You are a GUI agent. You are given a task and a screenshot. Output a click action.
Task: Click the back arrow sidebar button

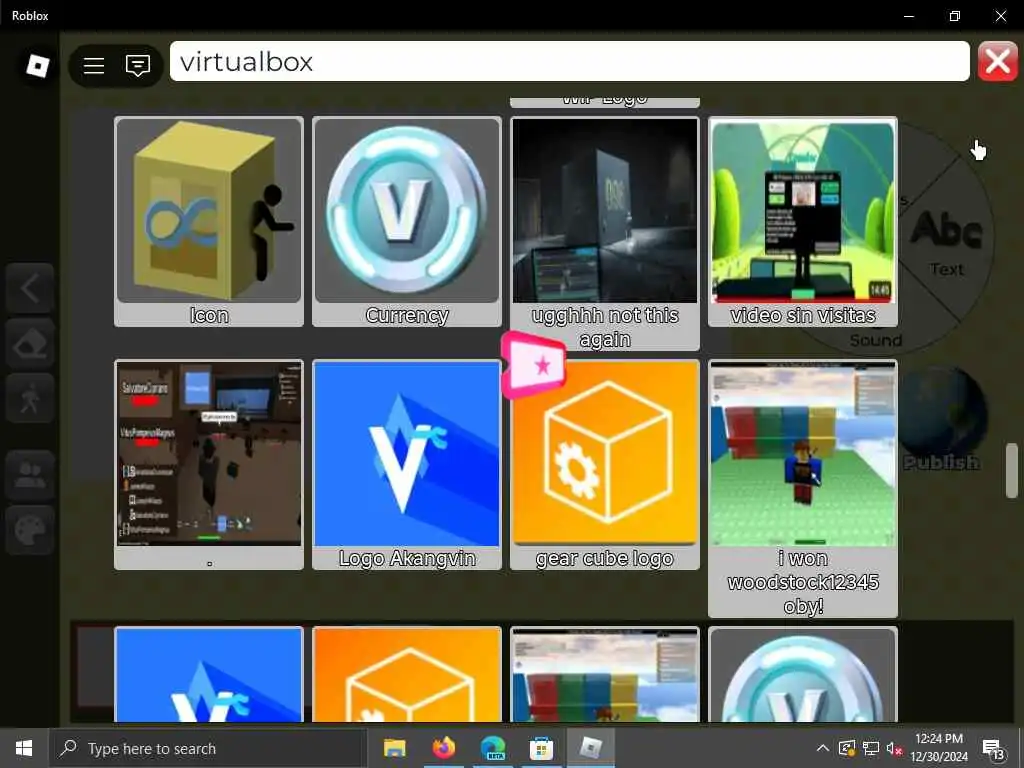[x=29, y=288]
